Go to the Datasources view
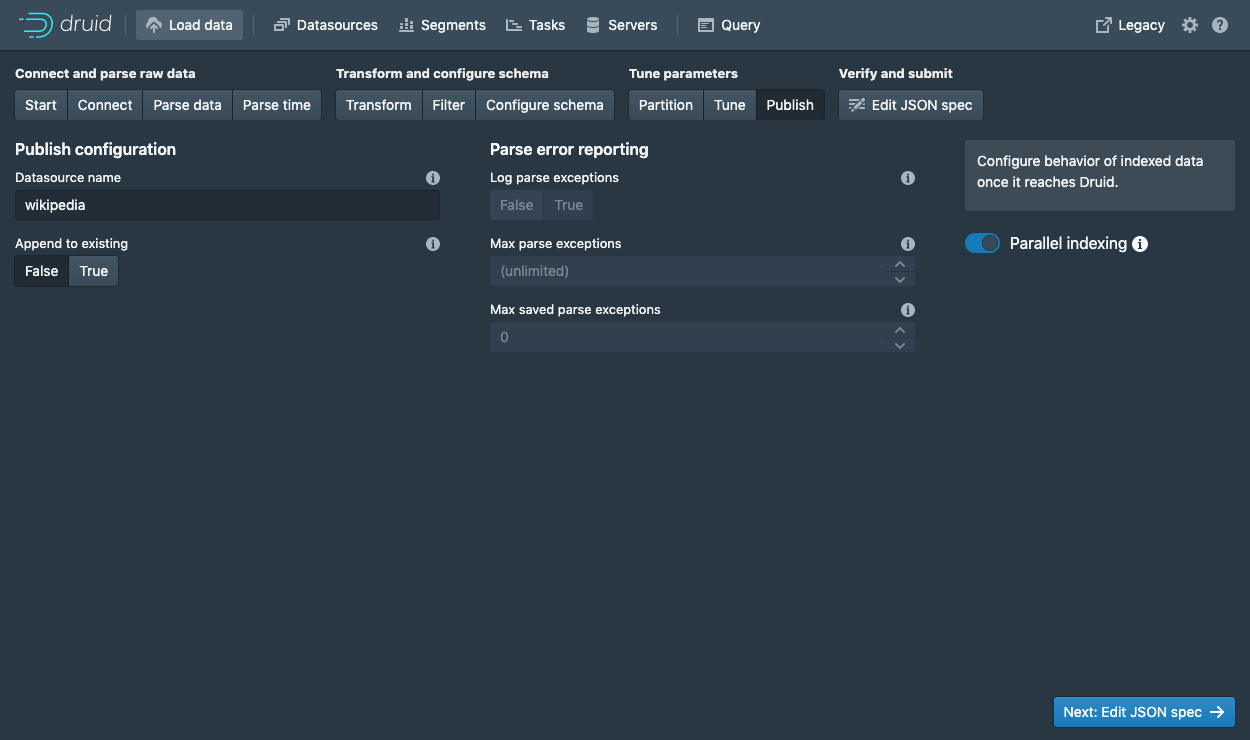Viewport: 1250px width, 740px height. 326,25
